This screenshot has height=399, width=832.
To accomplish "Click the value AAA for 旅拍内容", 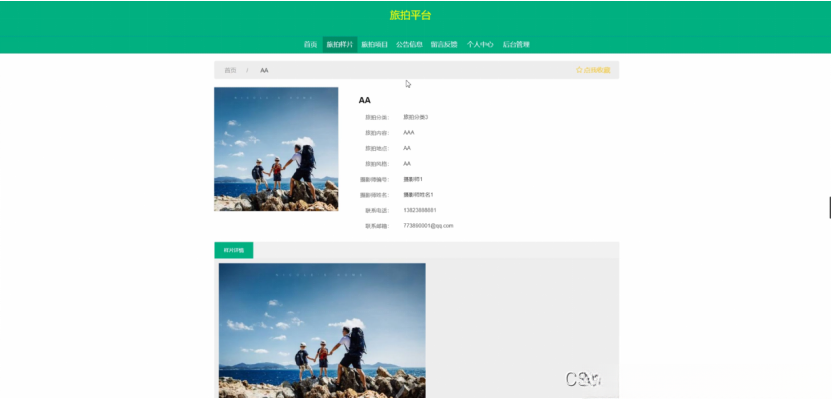I will coord(409,133).
